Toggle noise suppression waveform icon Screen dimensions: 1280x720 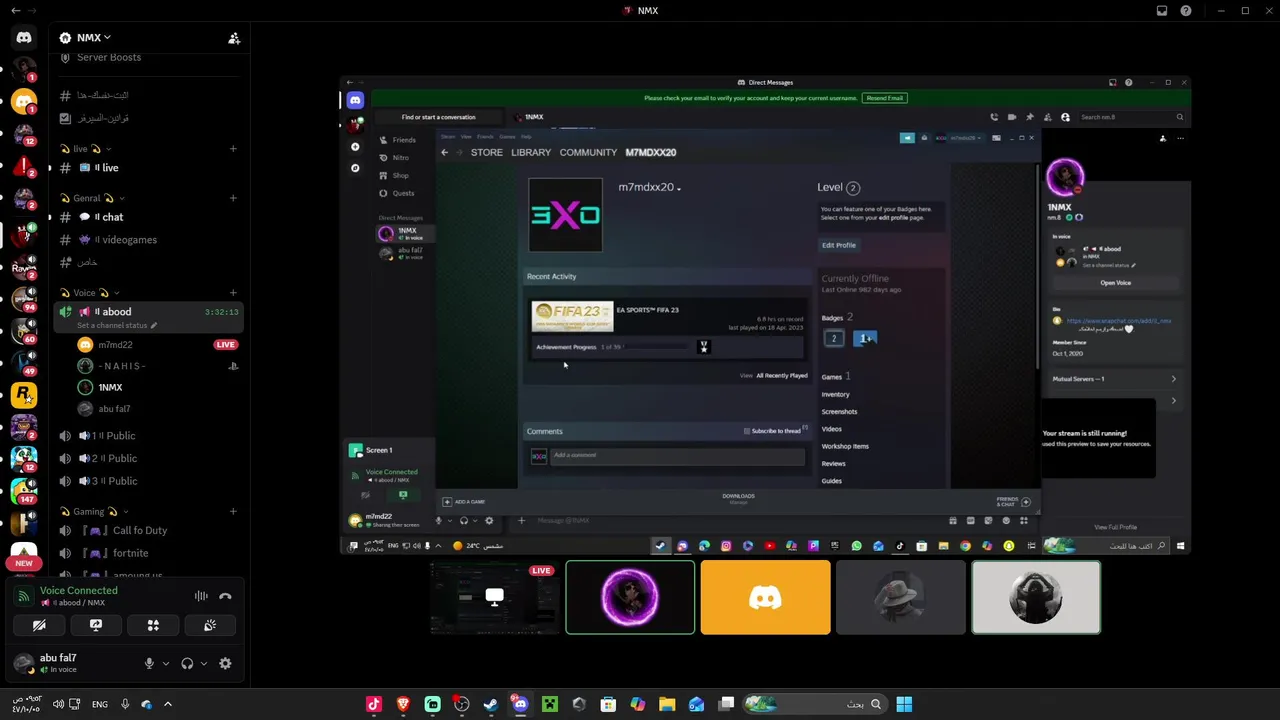201,596
